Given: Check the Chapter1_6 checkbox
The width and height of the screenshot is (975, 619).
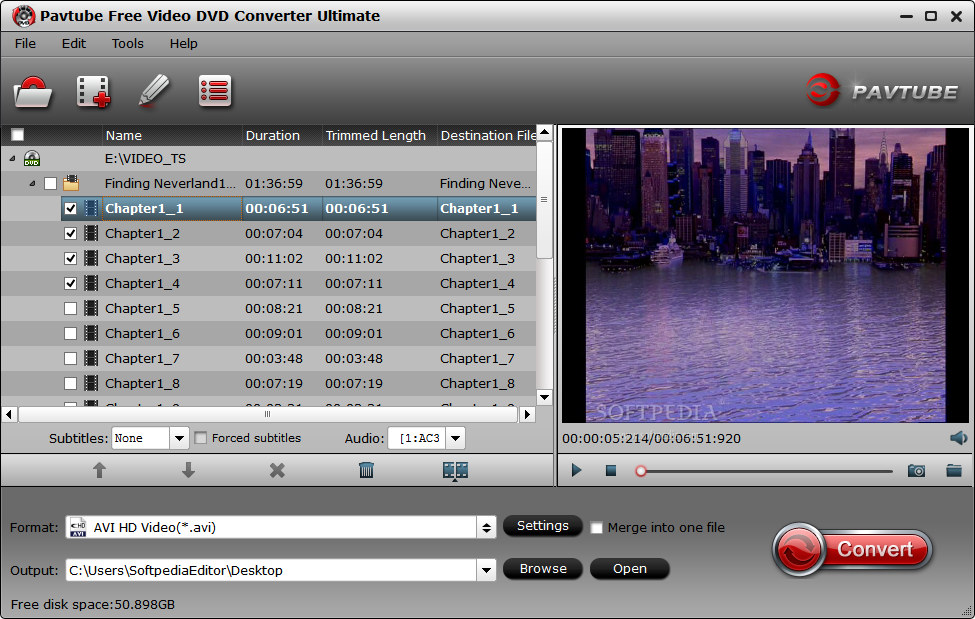Looking at the screenshot, I should (x=70, y=333).
